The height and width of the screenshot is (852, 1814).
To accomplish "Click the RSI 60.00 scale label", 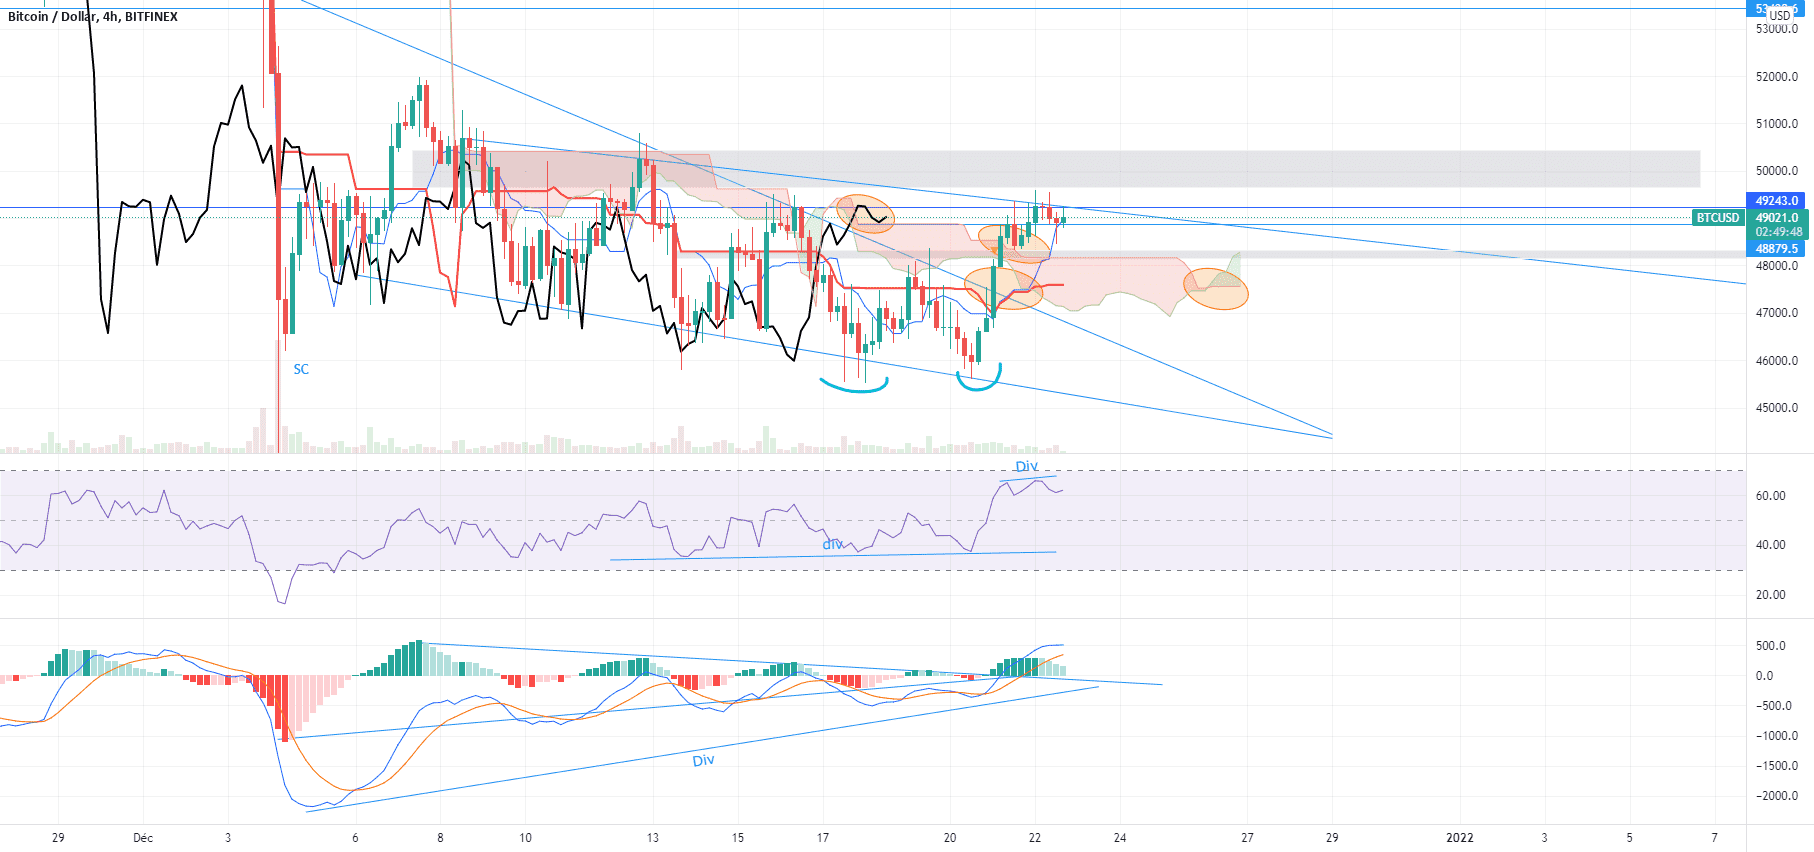I will point(1771,496).
